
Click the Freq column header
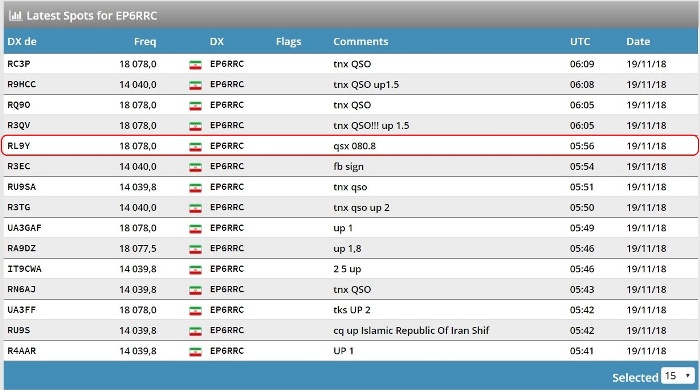(x=145, y=41)
